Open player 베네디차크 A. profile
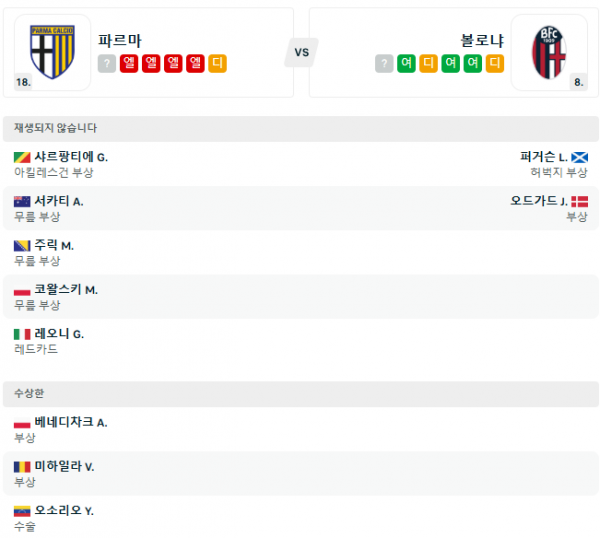 pos(70,422)
